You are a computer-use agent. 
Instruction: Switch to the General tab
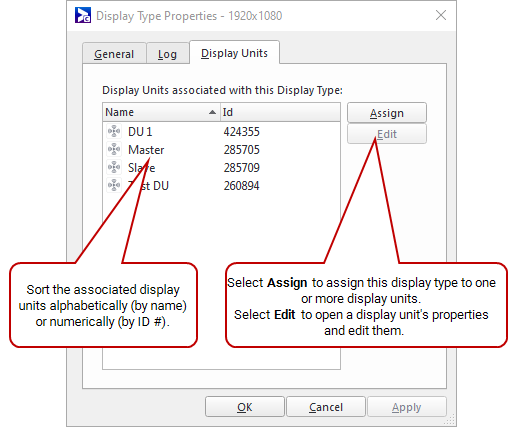click(x=114, y=54)
